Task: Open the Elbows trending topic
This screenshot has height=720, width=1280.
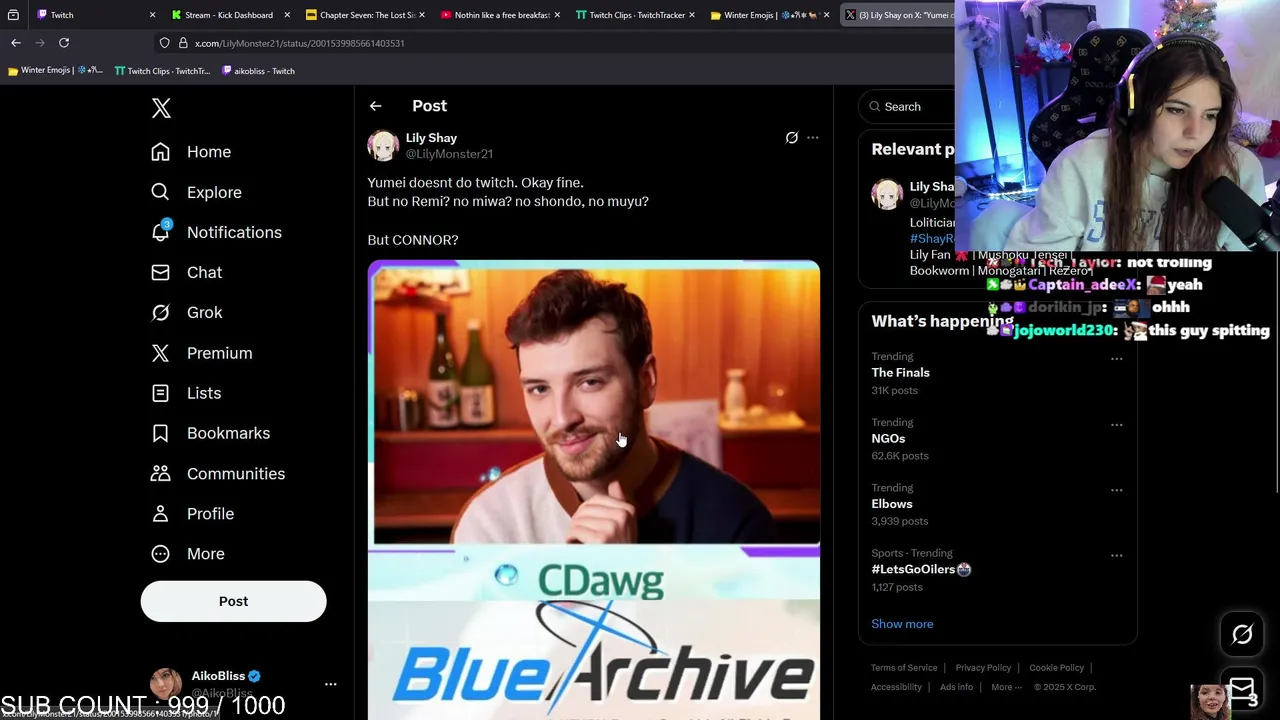Action: pyautogui.click(x=892, y=504)
